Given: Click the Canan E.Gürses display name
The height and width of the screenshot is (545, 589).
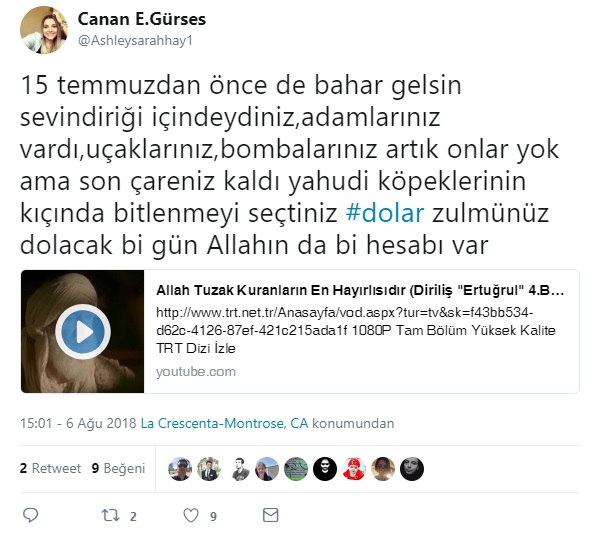Looking at the screenshot, I should coord(142,19).
